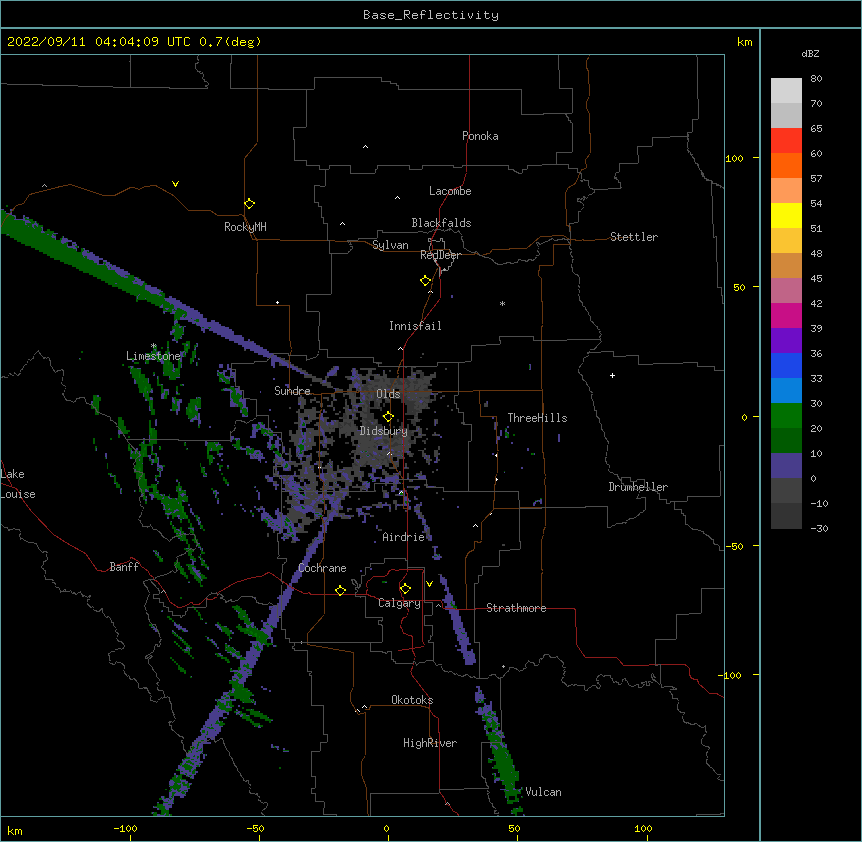This screenshot has height=842, width=862.
Task: Click the RockyMH label
Action: (245, 227)
